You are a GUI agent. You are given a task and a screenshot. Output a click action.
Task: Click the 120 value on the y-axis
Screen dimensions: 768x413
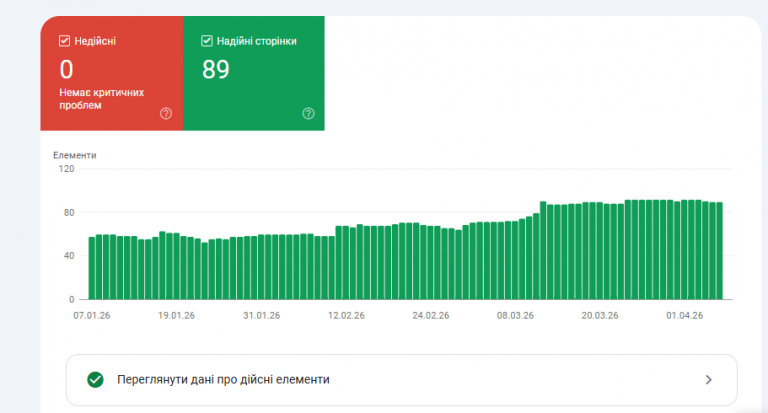pyautogui.click(x=66, y=169)
